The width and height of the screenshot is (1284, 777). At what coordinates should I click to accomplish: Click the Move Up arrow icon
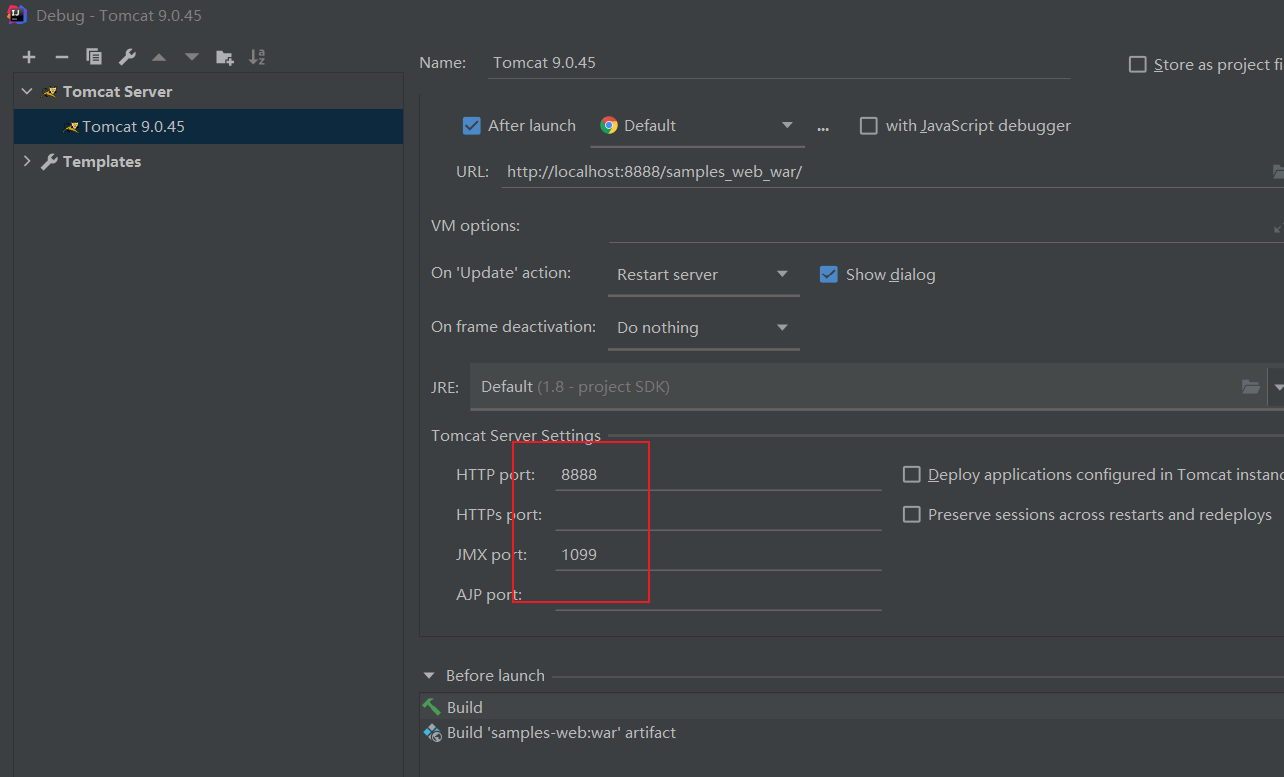[159, 57]
